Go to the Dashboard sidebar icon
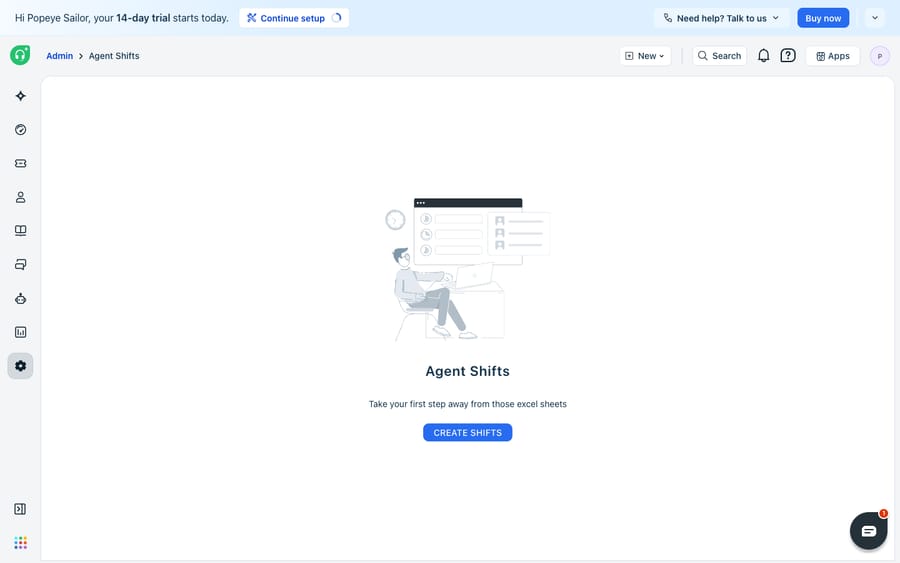The width and height of the screenshot is (900, 563). (x=21, y=130)
